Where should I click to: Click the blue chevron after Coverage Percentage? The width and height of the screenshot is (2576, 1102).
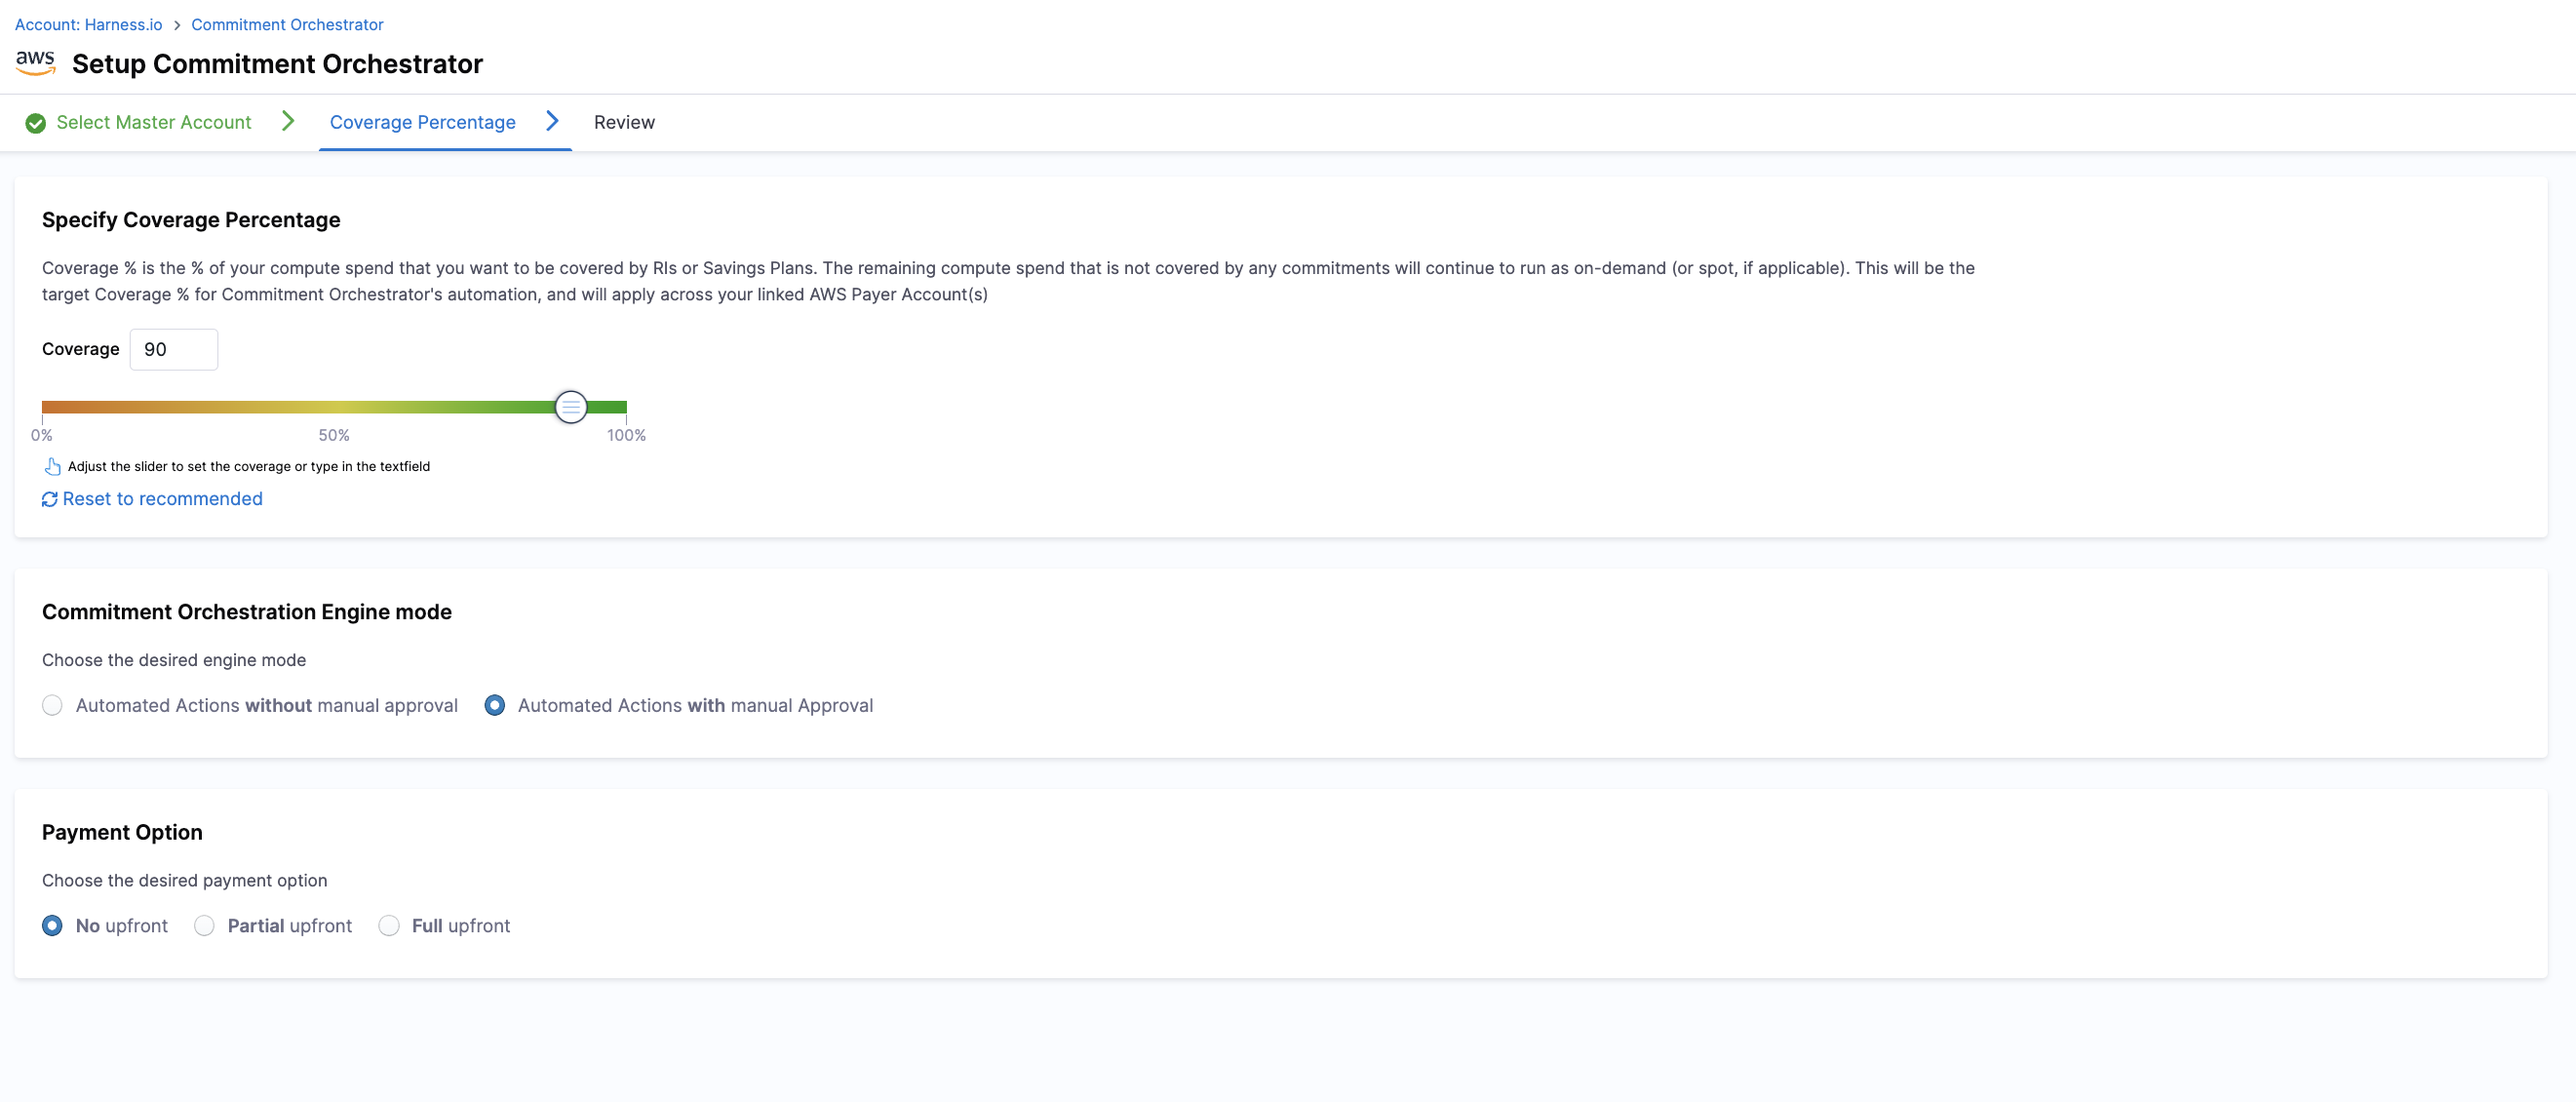click(552, 121)
